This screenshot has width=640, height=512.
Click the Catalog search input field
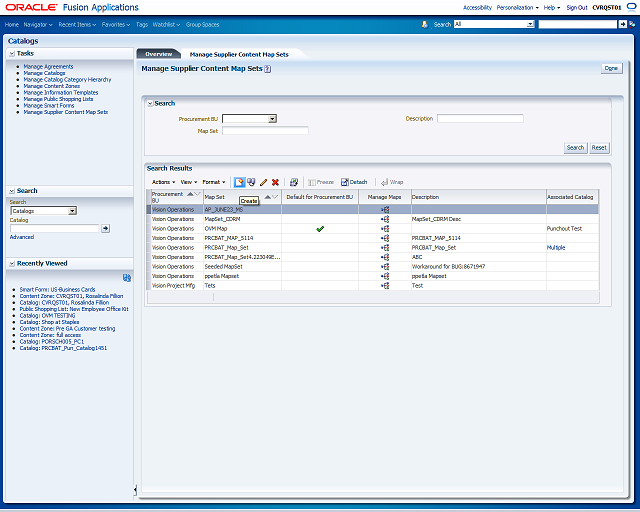click(x=54, y=229)
